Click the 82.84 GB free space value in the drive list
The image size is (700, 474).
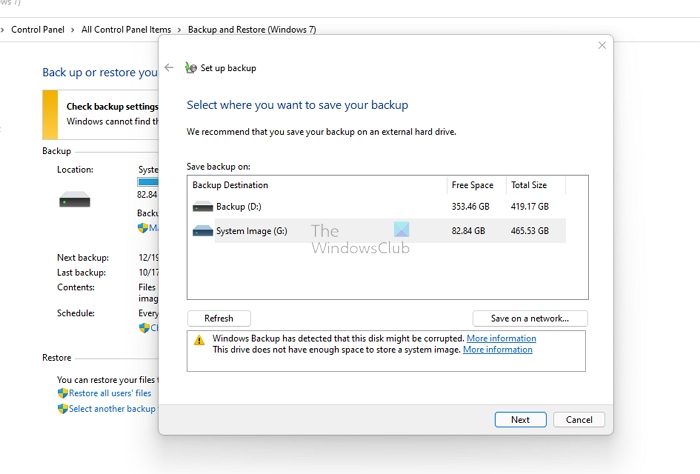point(468,231)
